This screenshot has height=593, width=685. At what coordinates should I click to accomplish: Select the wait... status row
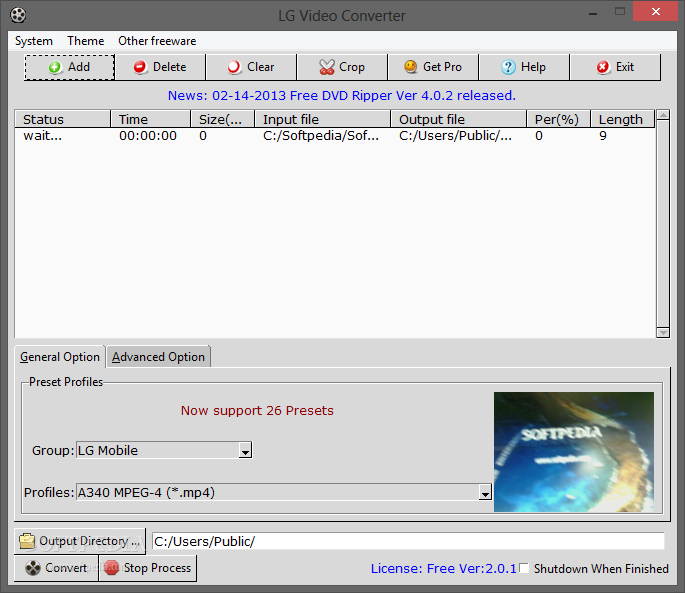coord(335,136)
